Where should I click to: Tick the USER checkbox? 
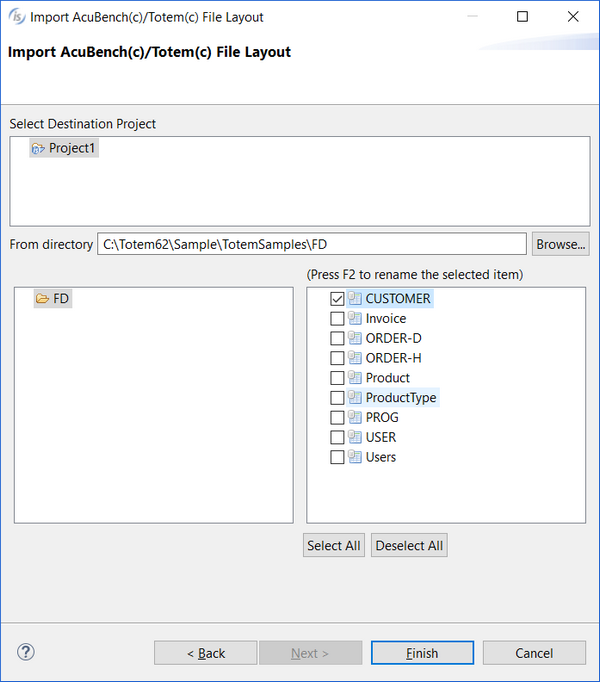pos(337,438)
